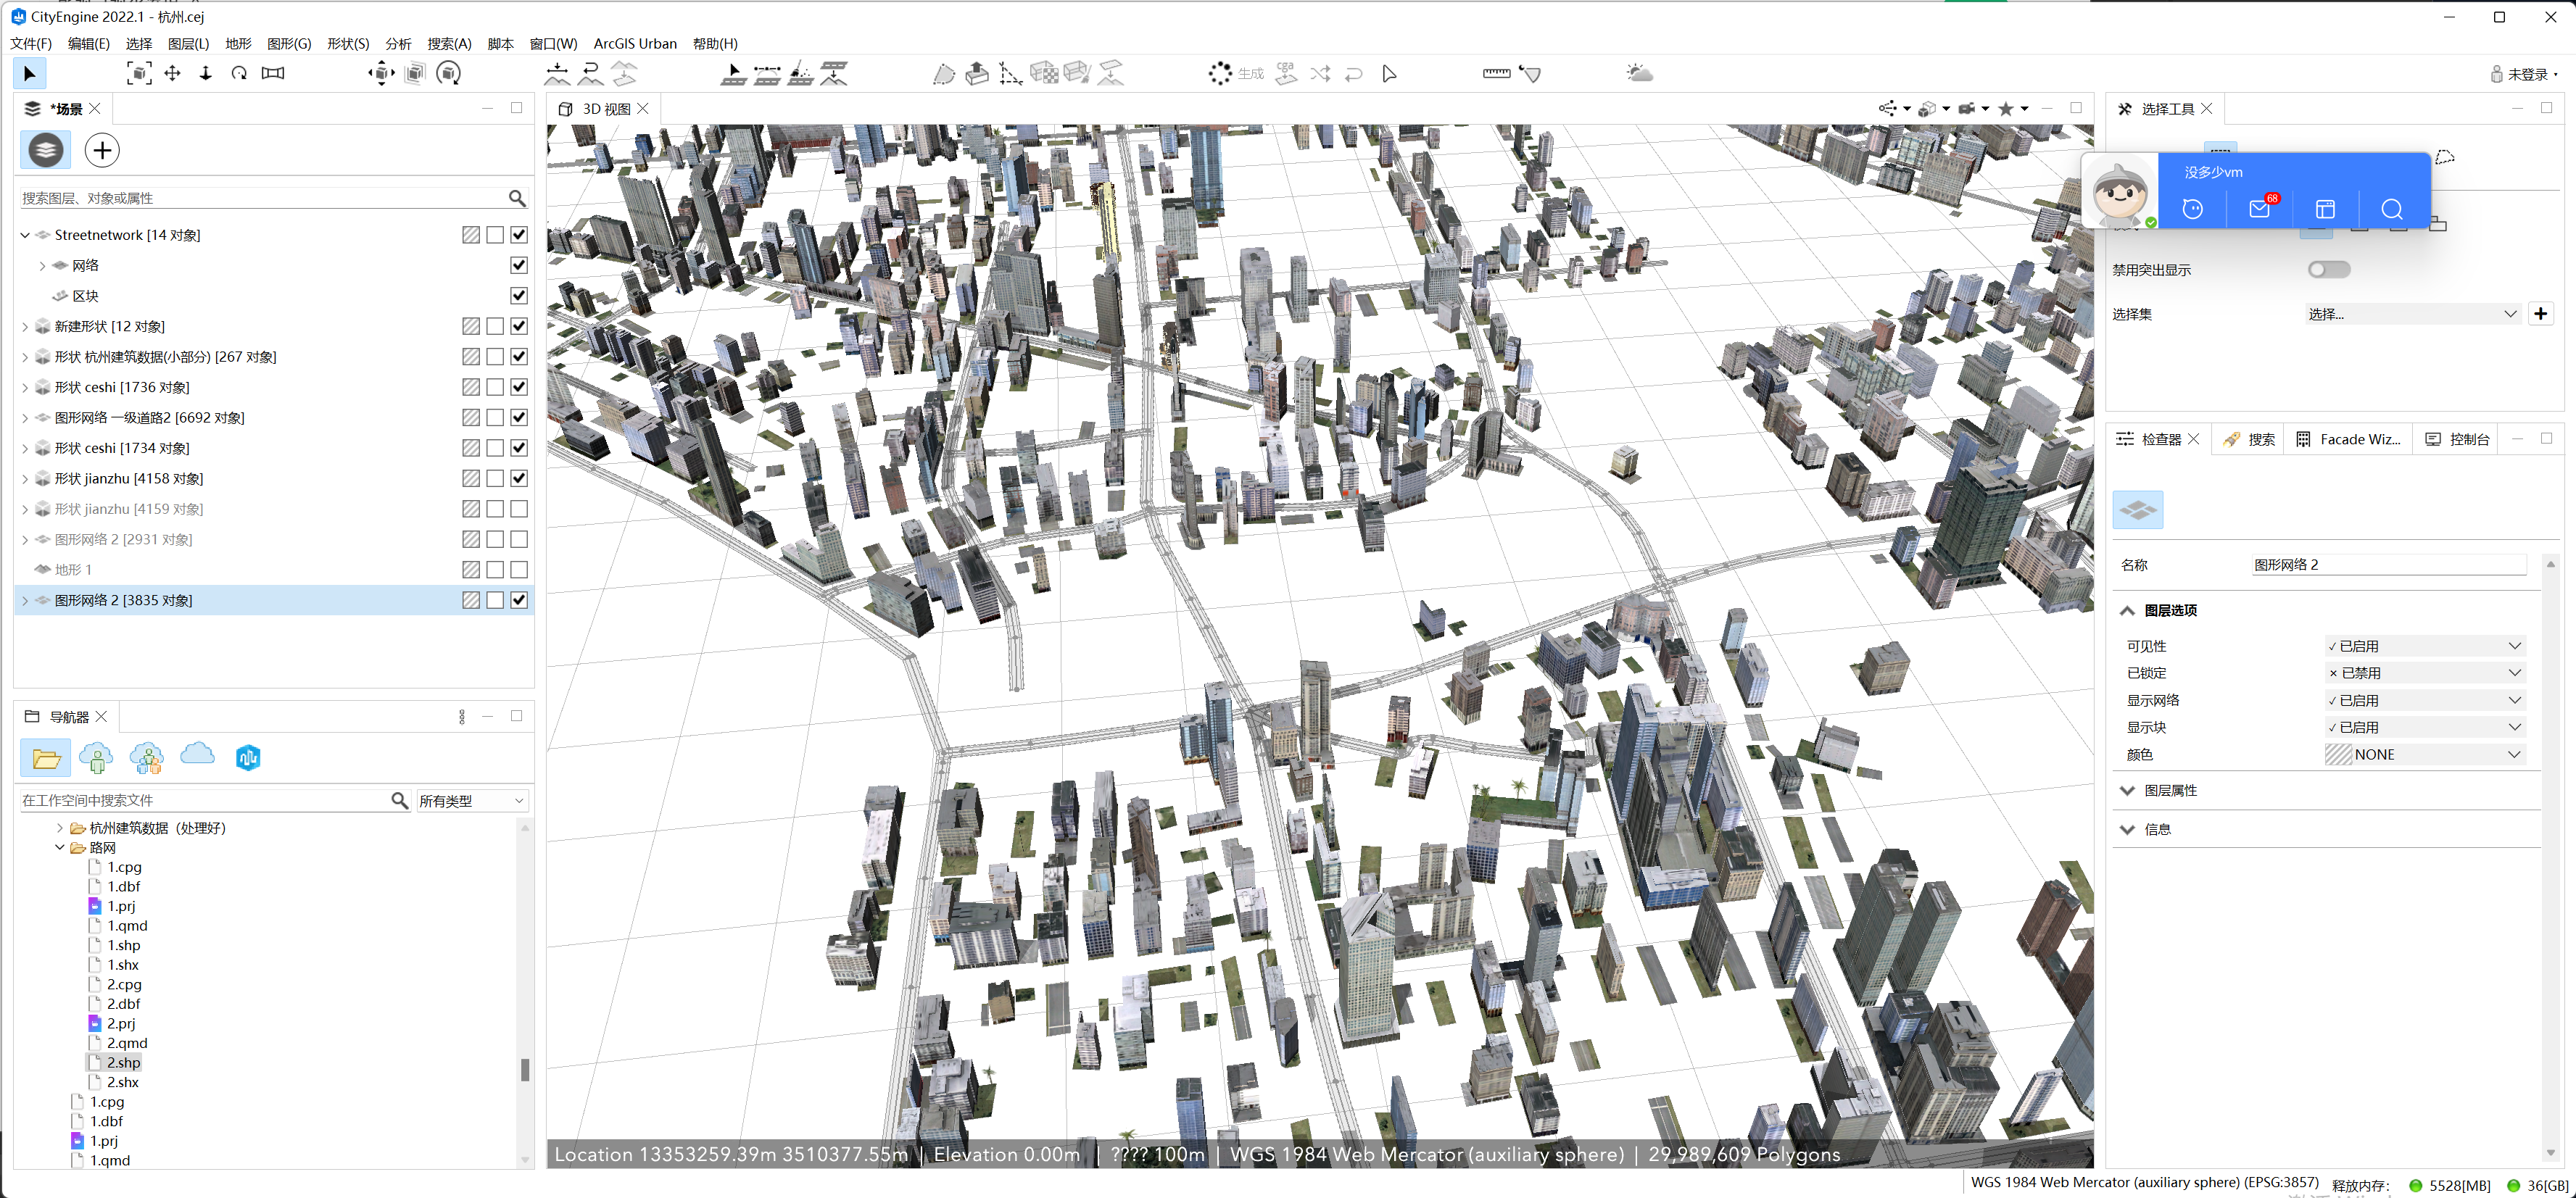Switch to the Facade Wizard tab
2576x1198 pixels.
click(x=2348, y=439)
